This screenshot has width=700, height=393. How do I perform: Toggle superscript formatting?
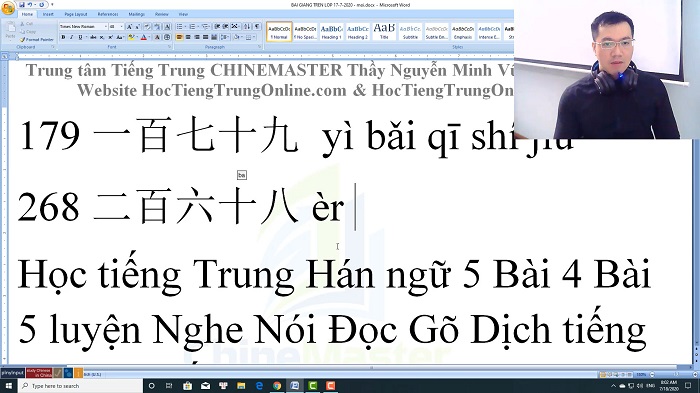point(110,37)
